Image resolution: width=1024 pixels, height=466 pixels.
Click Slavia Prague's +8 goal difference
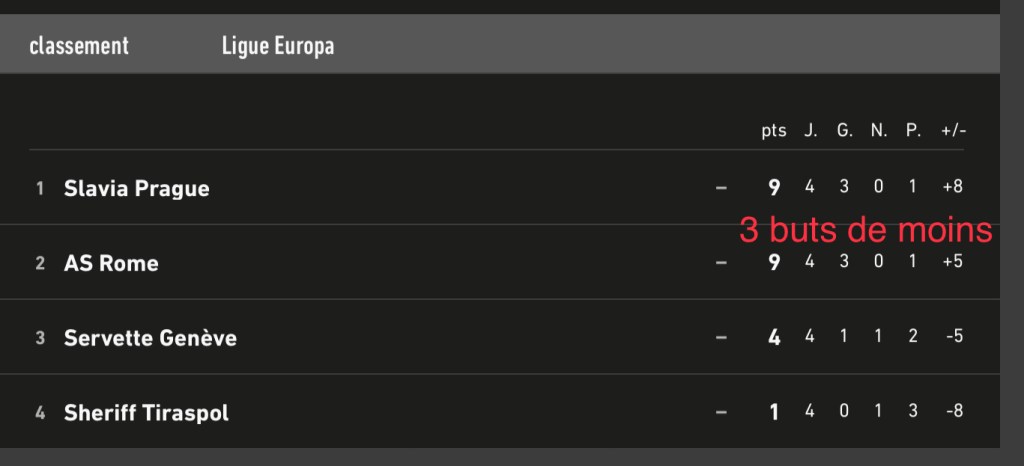tap(952, 187)
